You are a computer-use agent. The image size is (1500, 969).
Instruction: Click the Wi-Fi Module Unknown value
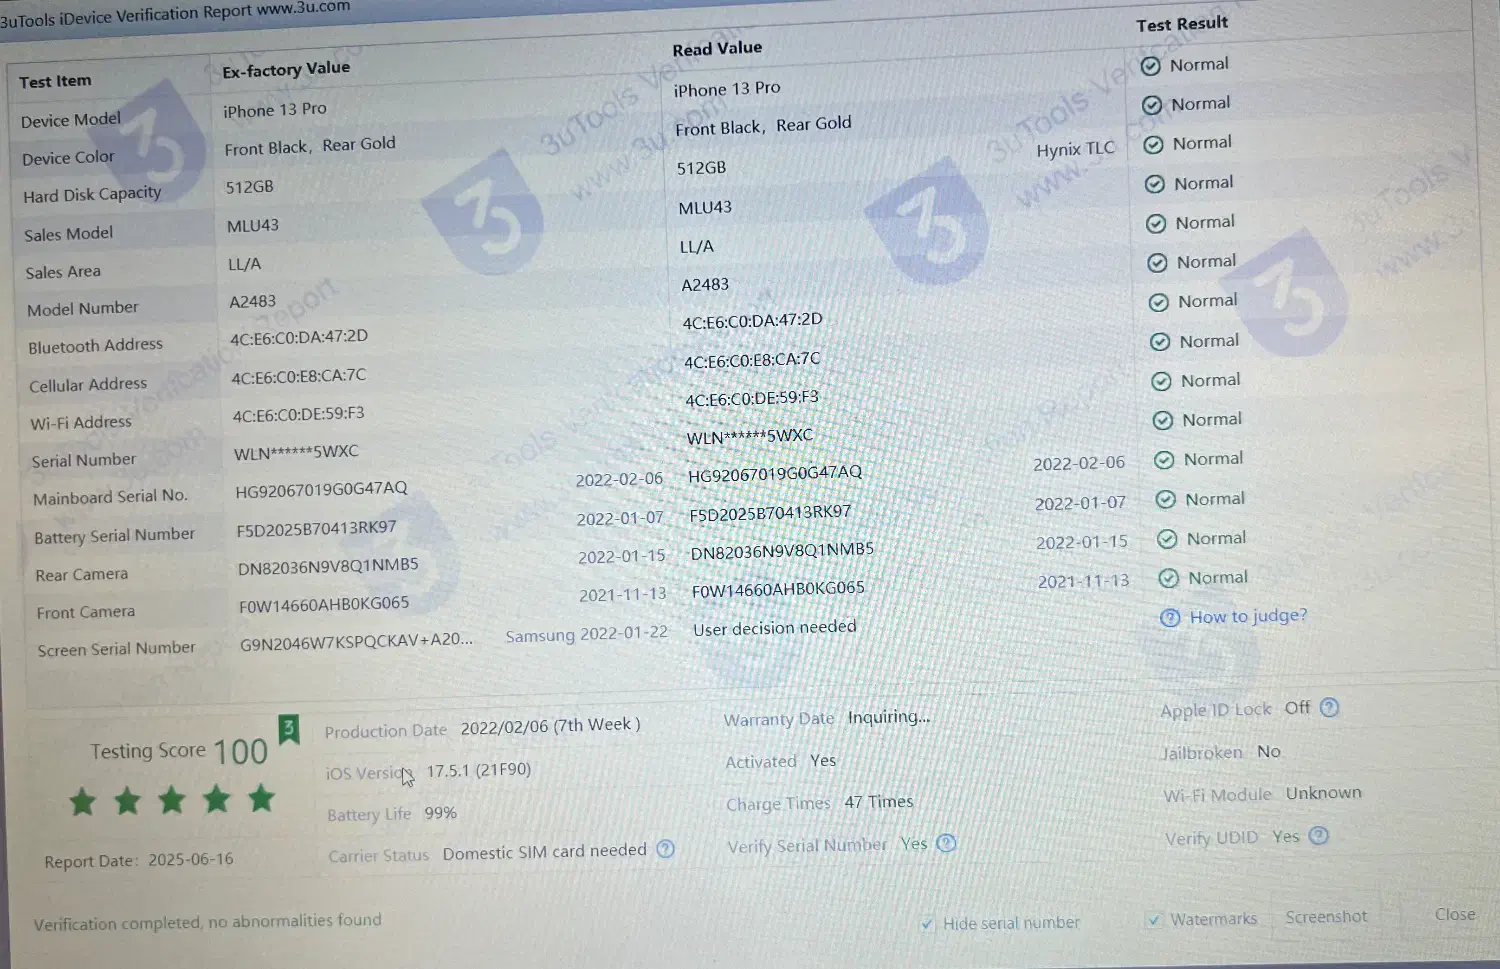[x=1324, y=793]
